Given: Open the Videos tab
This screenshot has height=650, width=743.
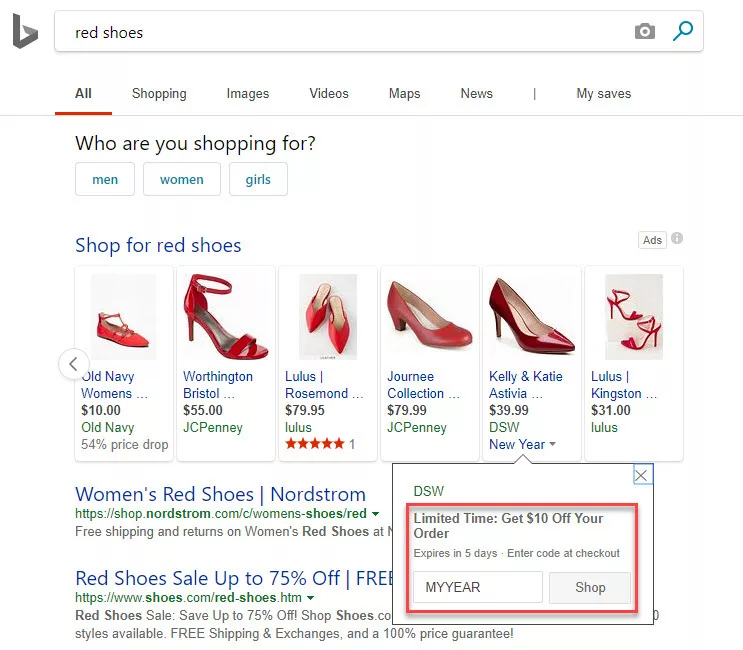Looking at the screenshot, I should coord(329,93).
